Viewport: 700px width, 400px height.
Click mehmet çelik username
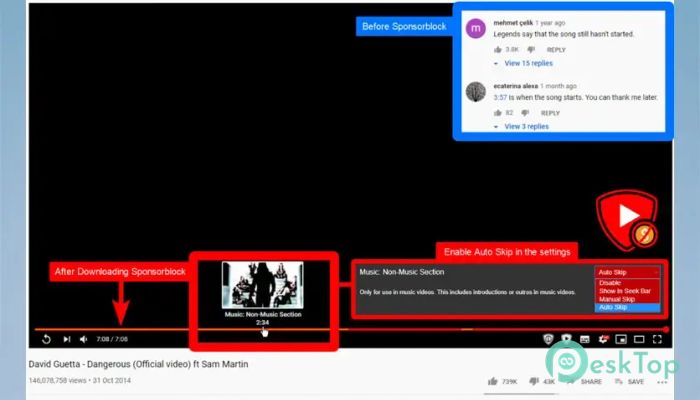tap(513, 23)
